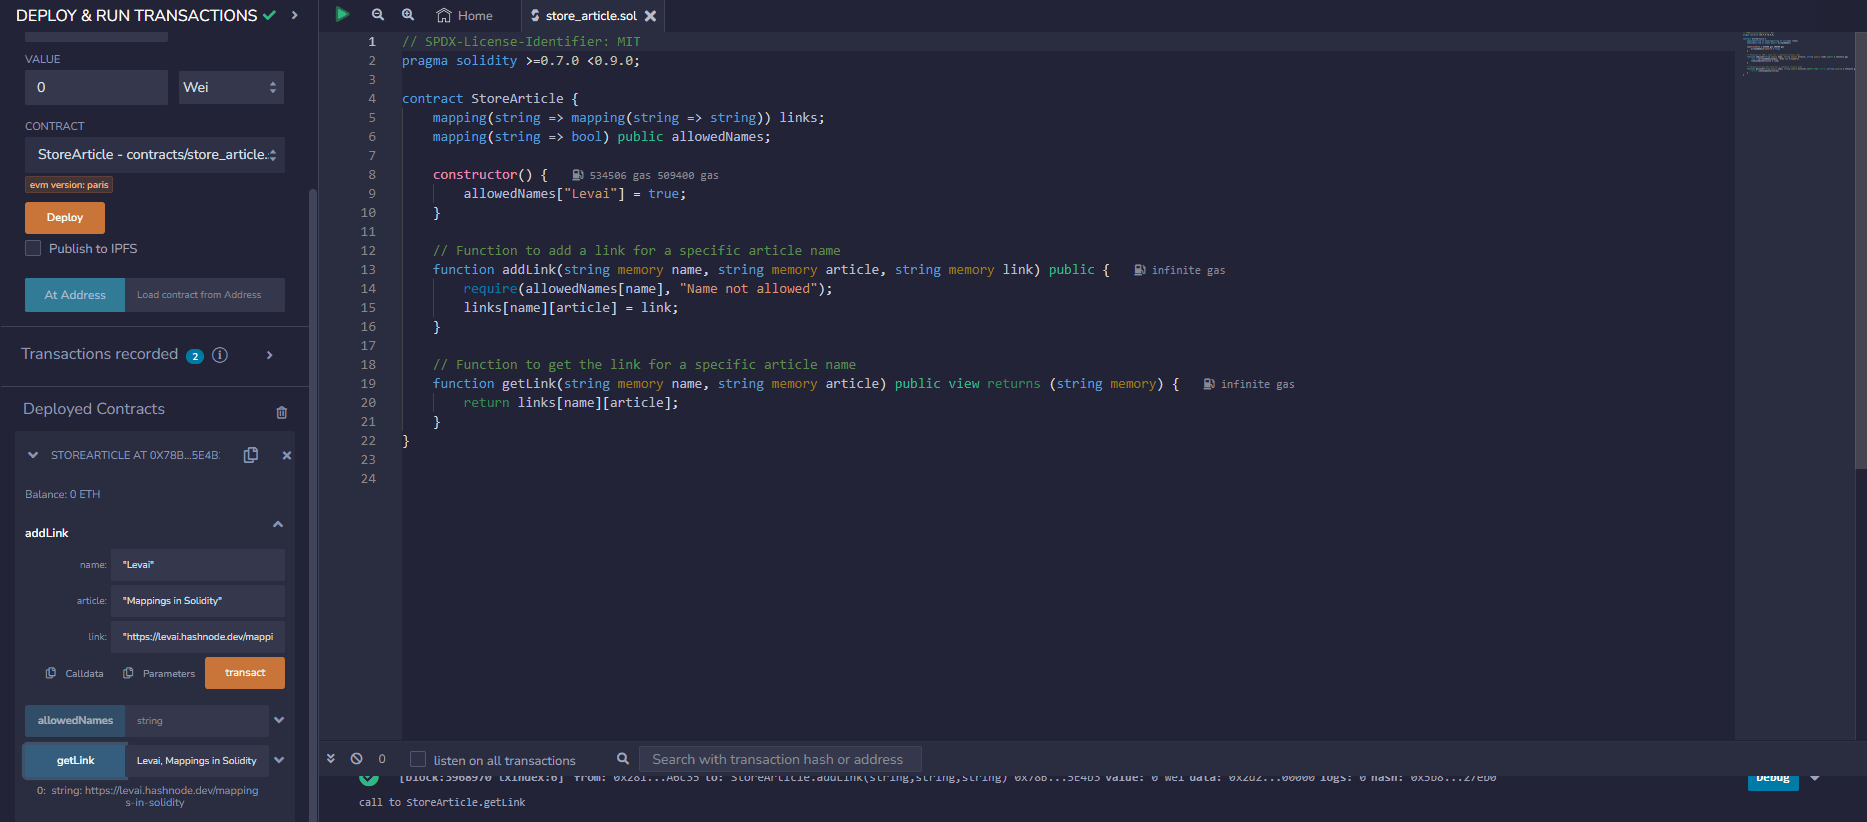The image size is (1867, 822).
Task: Click the transaction hash search field
Action: pyautogui.click(x=778, y=760)
